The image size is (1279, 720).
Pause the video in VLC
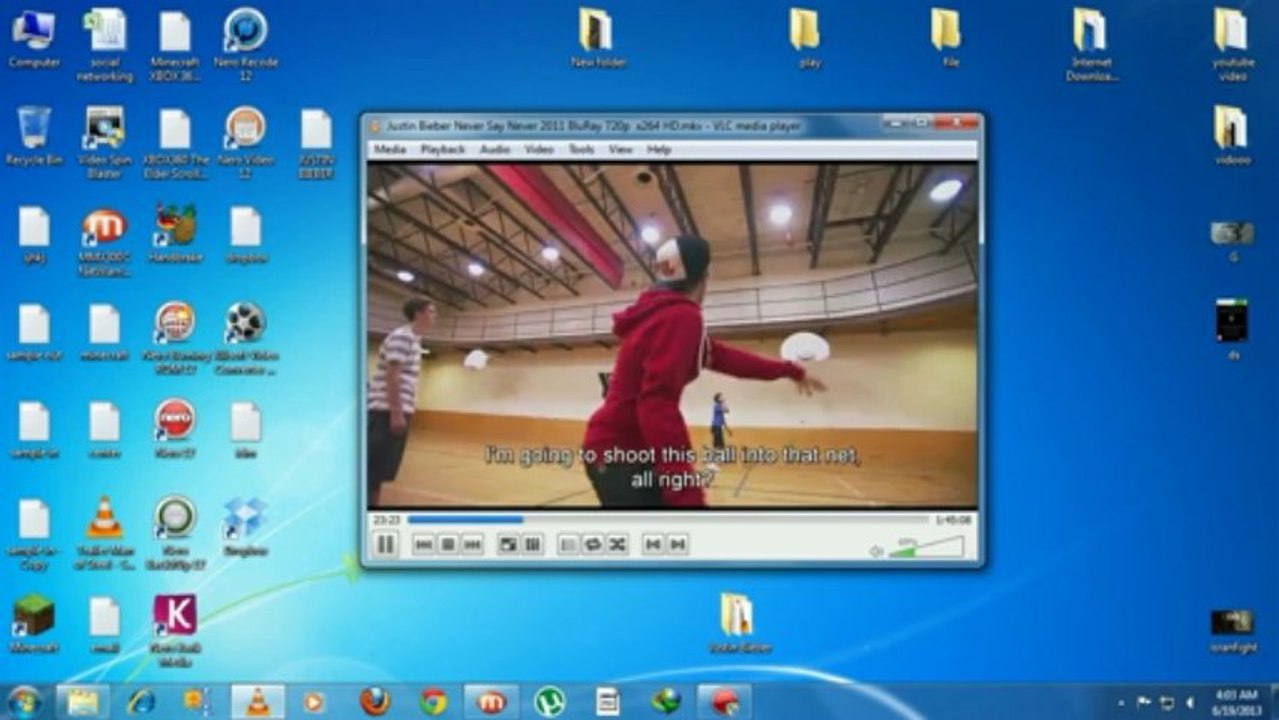coord(385,545)
